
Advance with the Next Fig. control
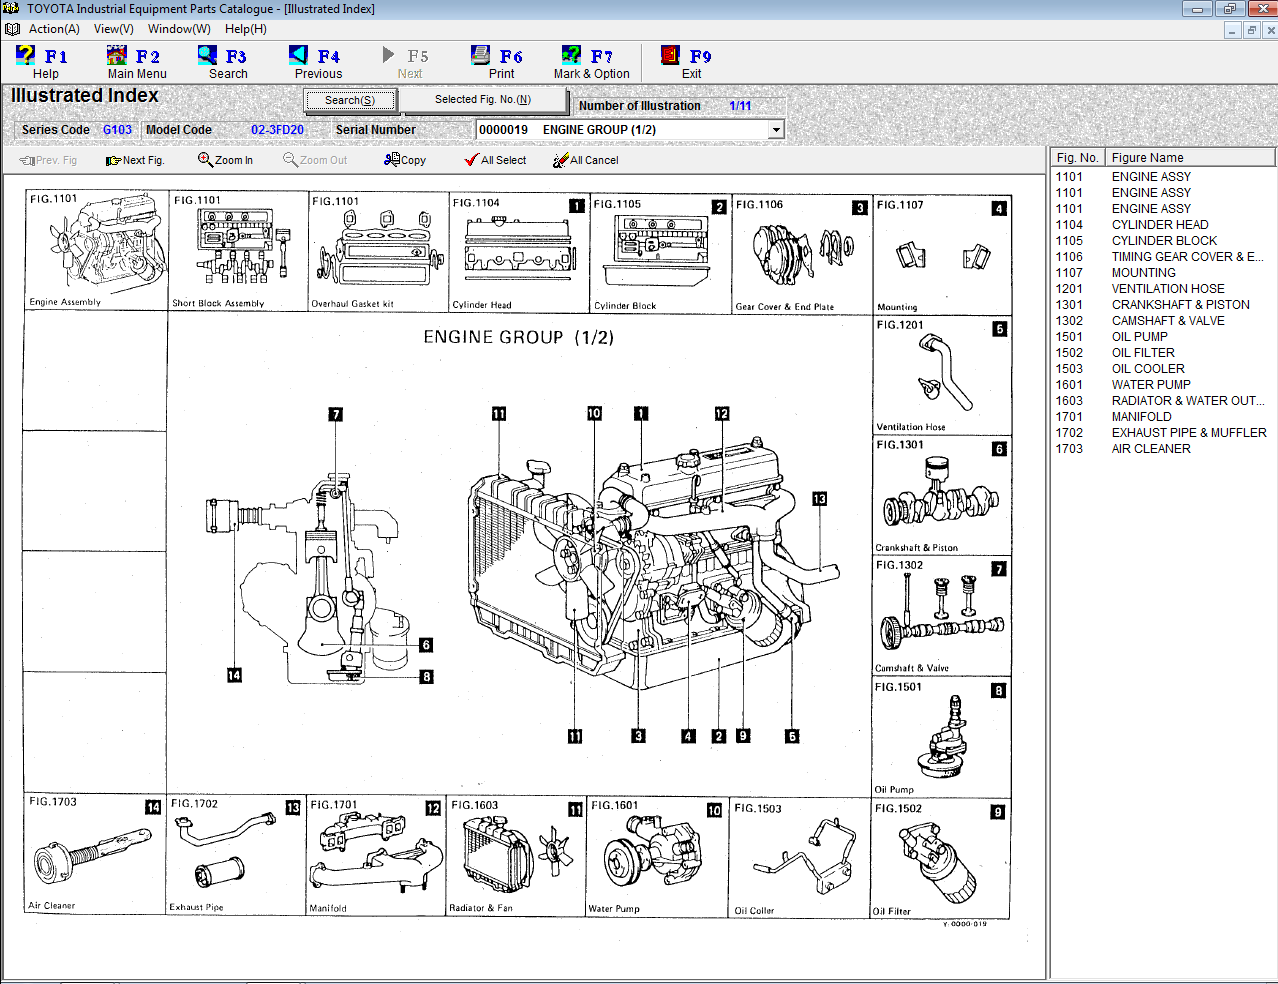click(x=133, y=160)
